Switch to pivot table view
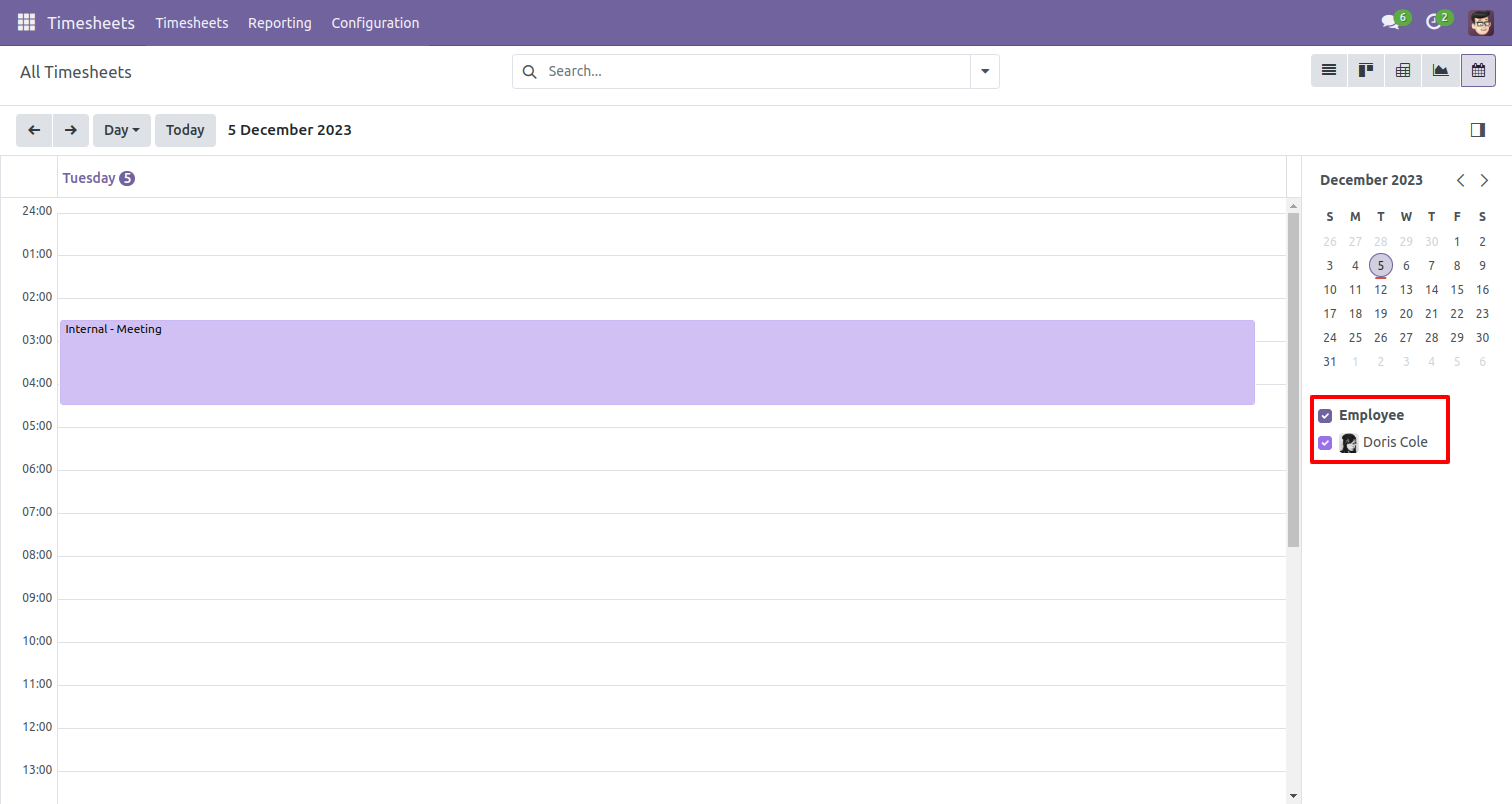Viewport: 1512px width, 804px height. tap(1403, 71)
